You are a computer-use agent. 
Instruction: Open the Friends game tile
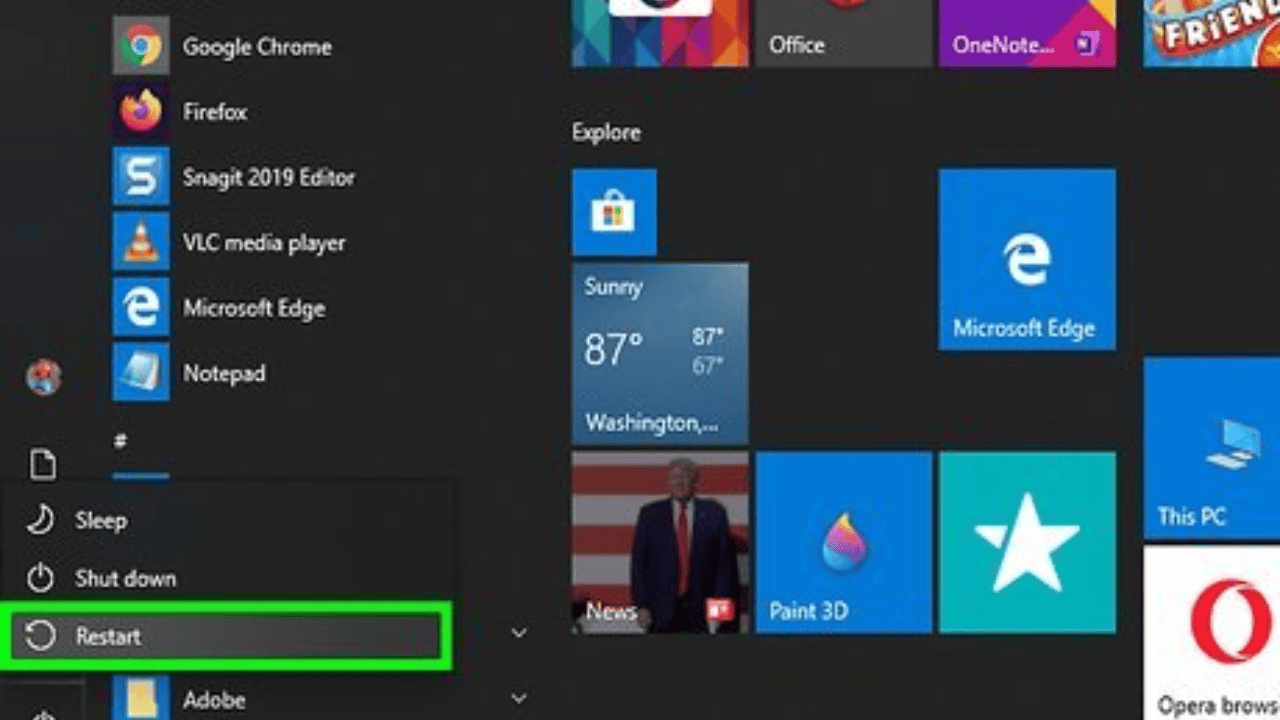[x=1212, y=33]
